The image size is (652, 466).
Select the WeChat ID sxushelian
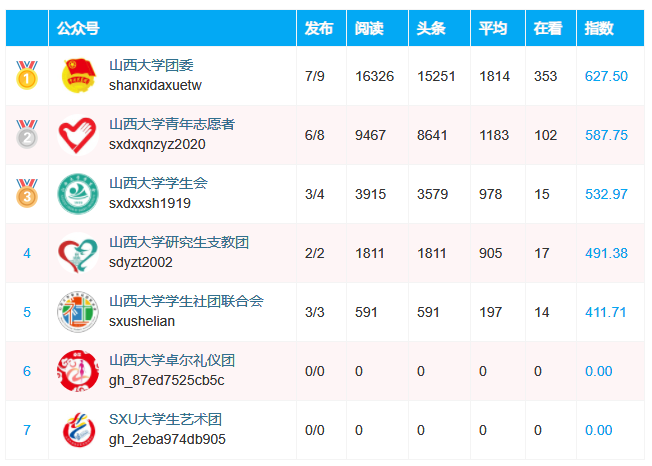point(142,321)
